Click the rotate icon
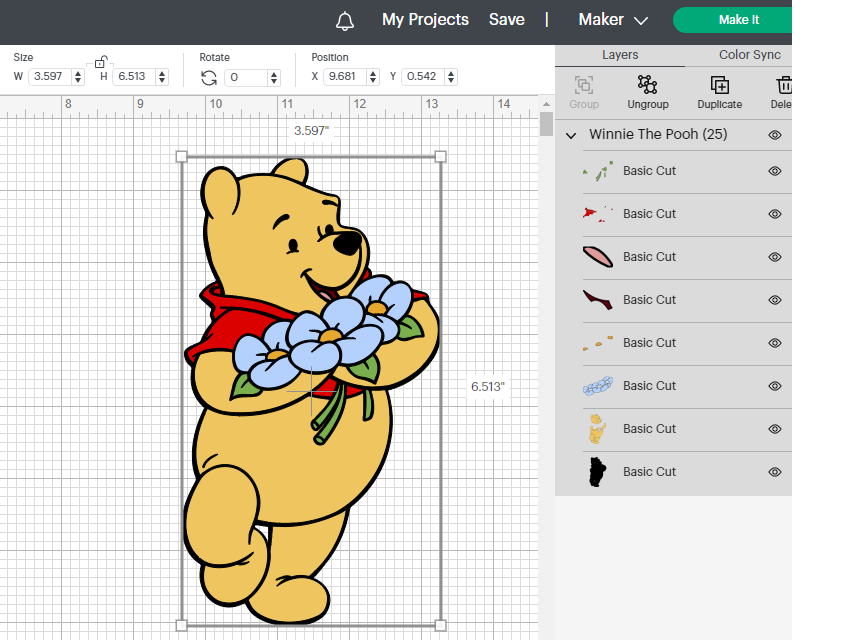 point(209,78)
